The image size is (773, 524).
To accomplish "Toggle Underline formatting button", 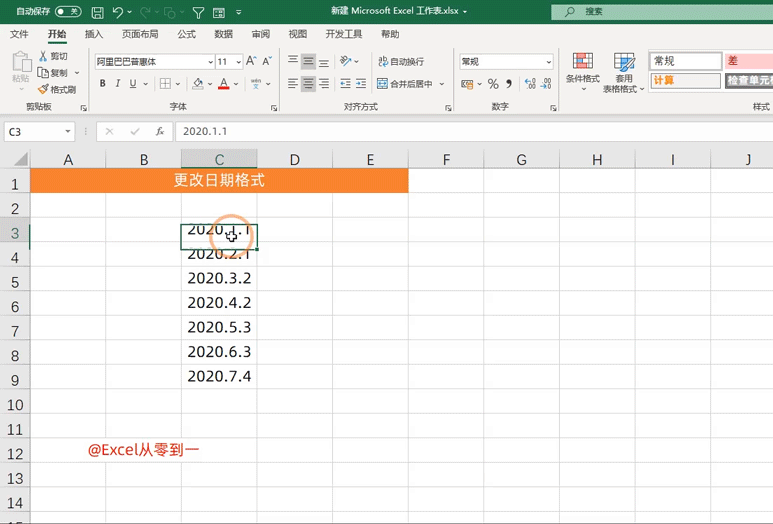I will 133,83.
